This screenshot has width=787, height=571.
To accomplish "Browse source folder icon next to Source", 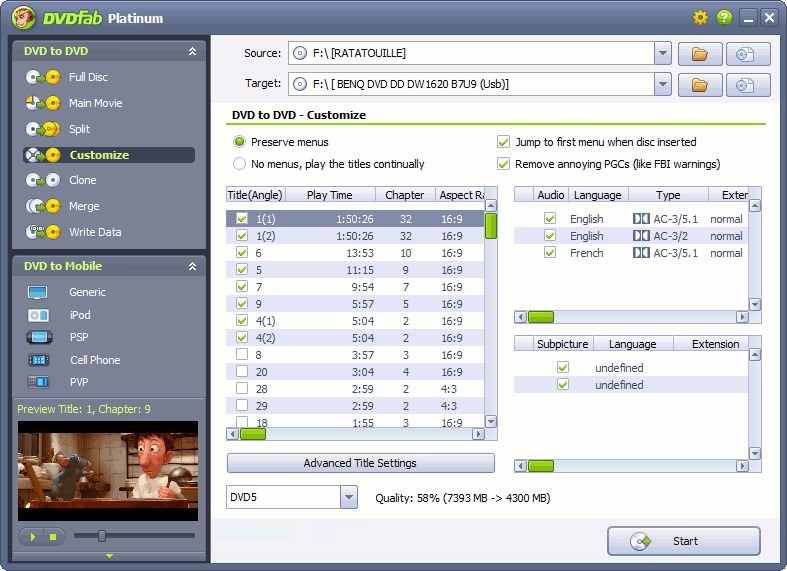I will [x=700, y=54].
